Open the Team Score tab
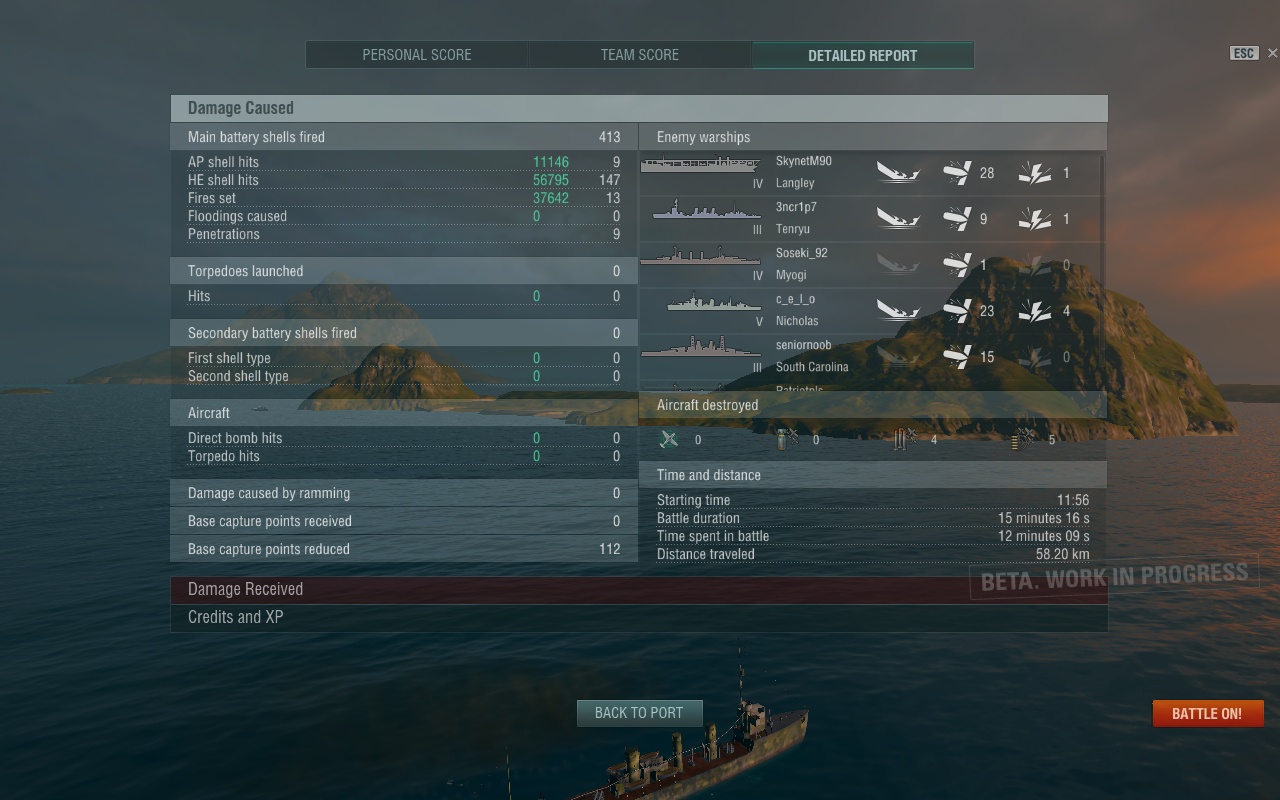 [640, 55]
